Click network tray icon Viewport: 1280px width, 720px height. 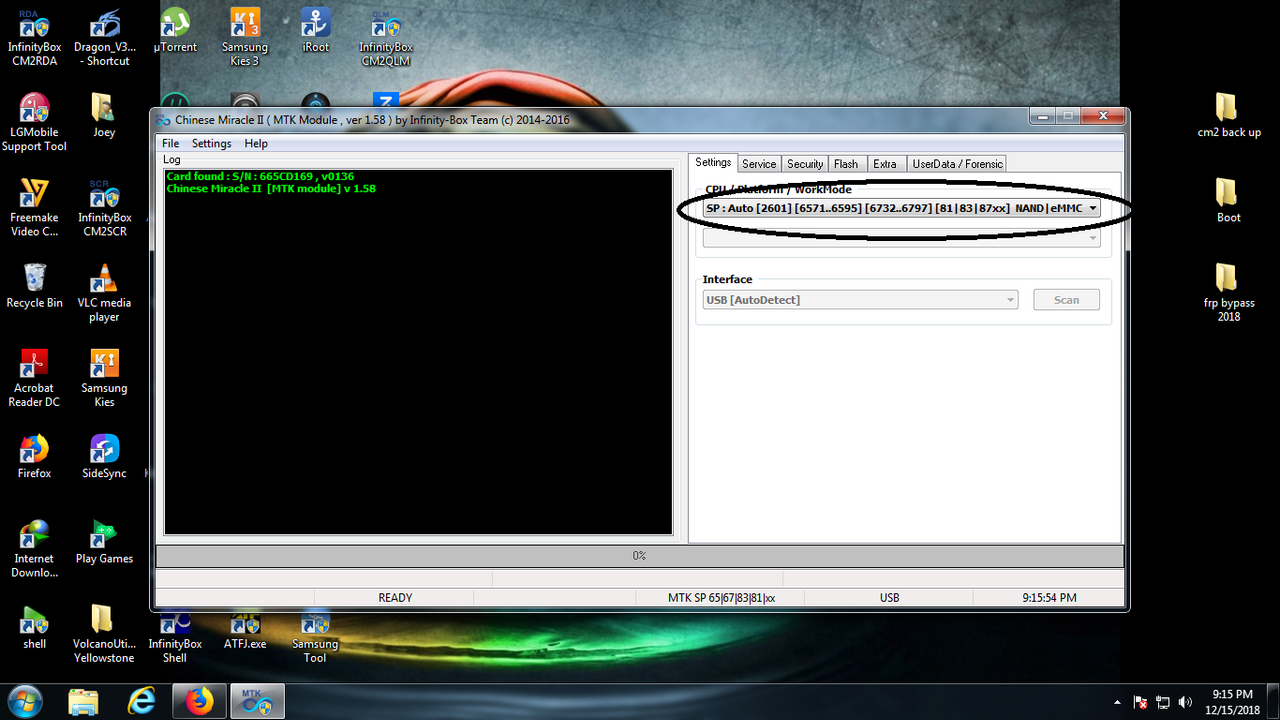pyautogui.click(x=1163, y=702)
